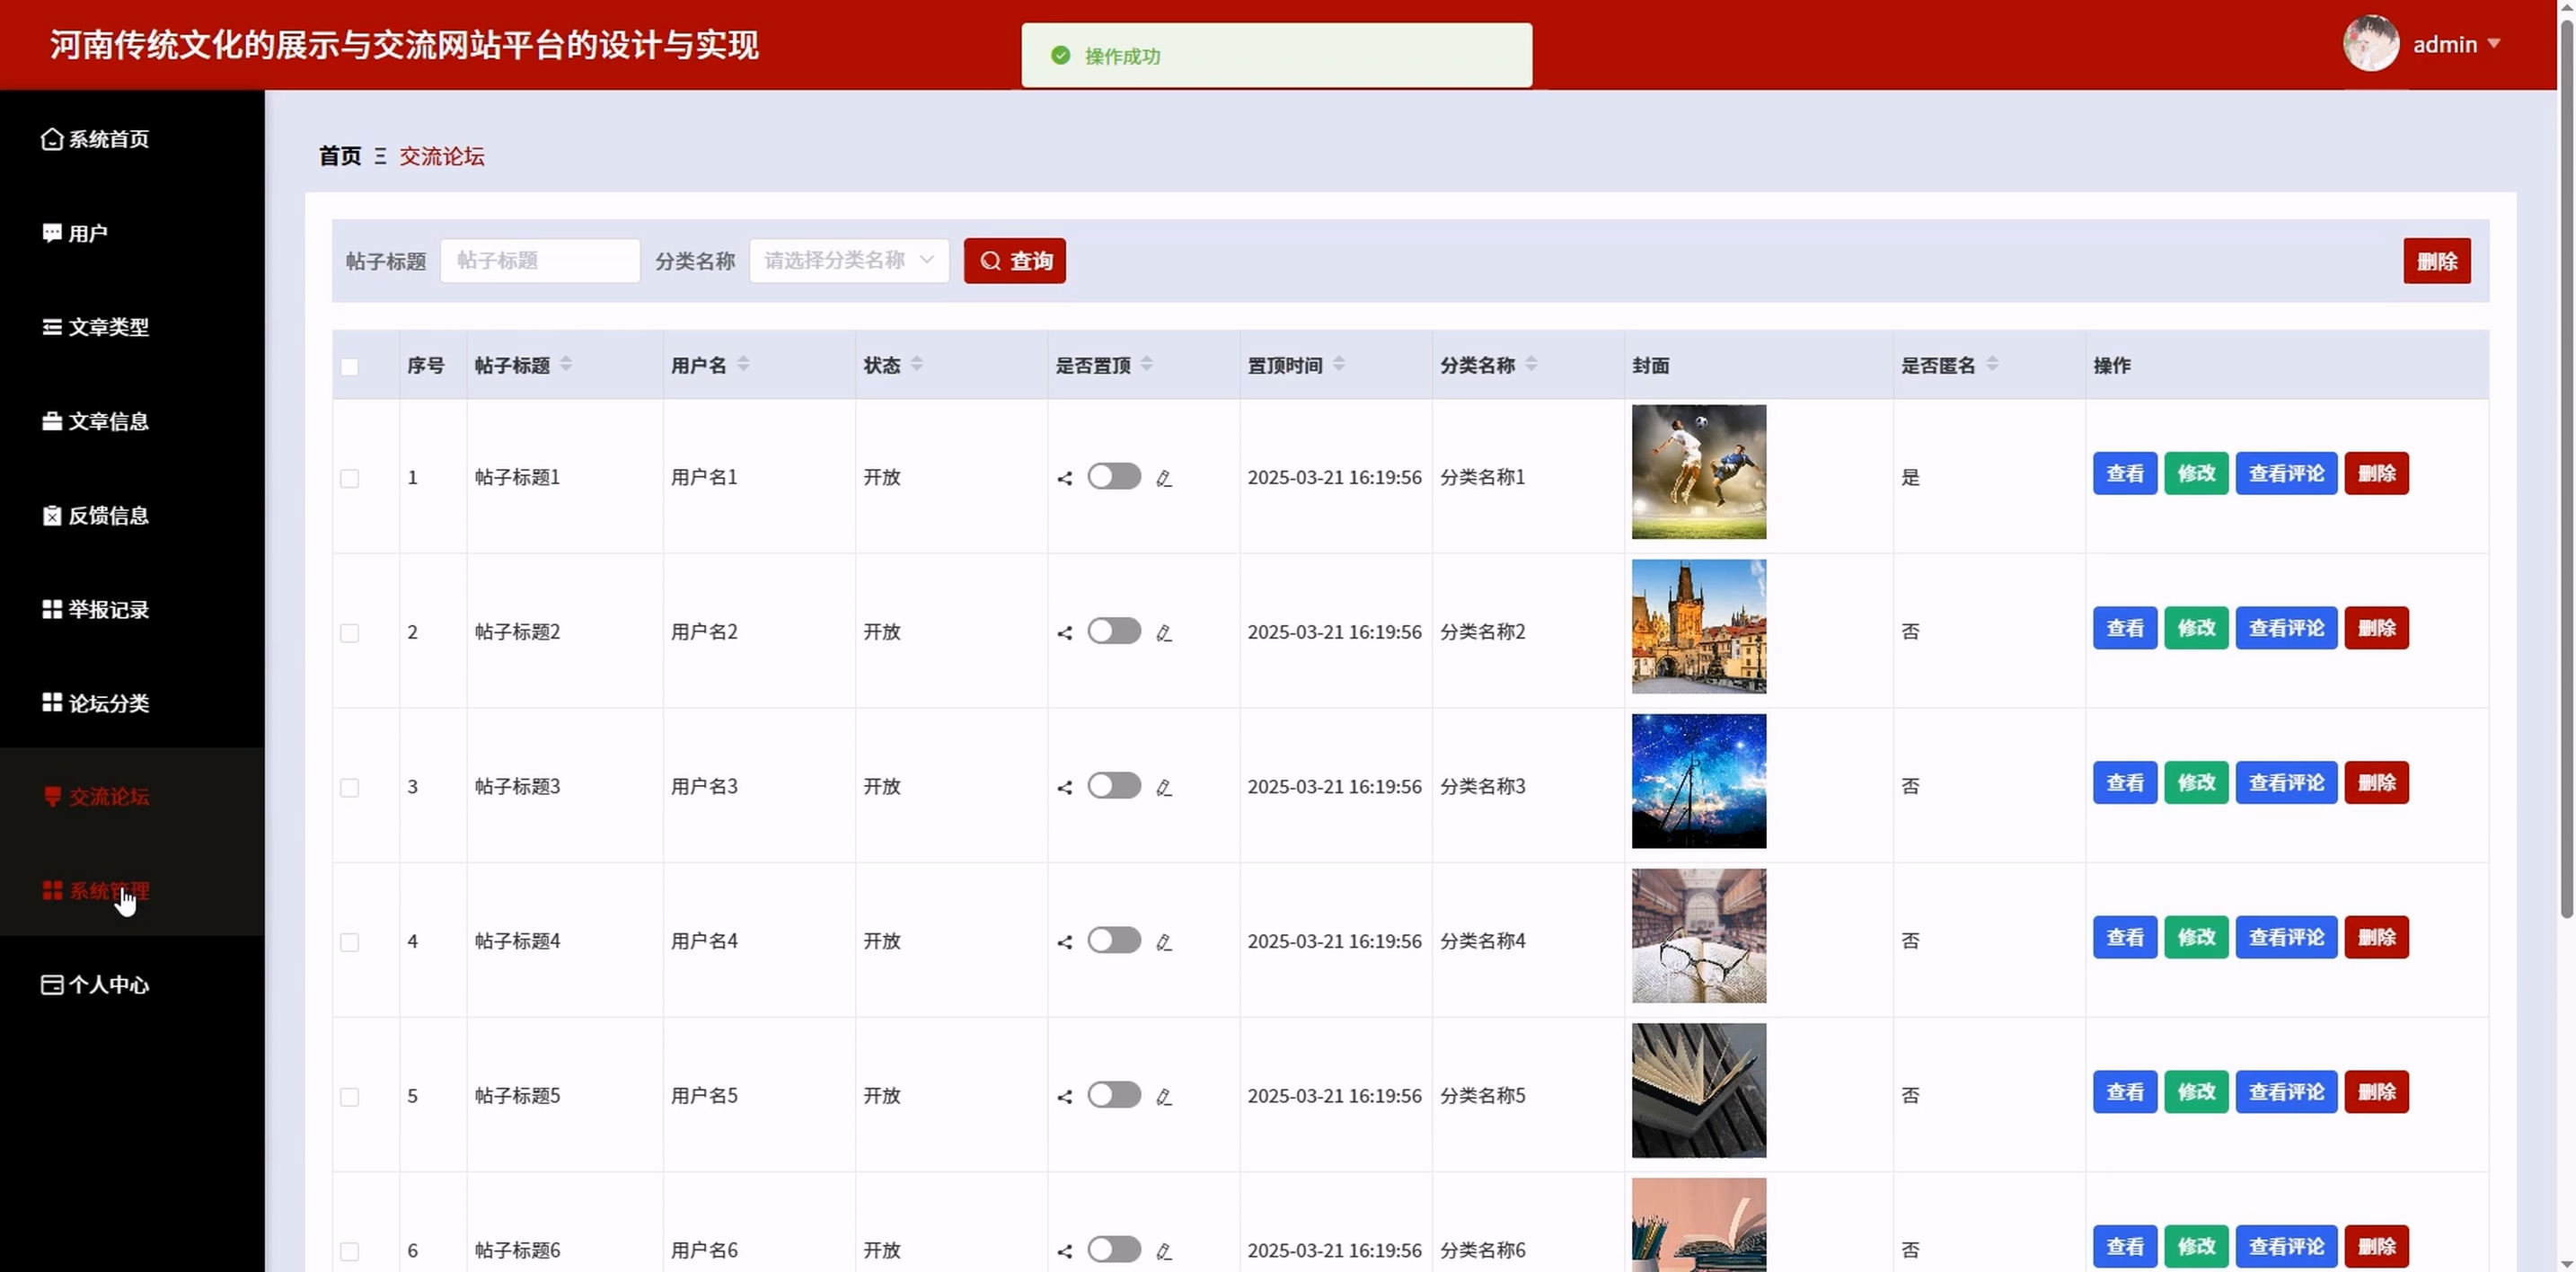This screenshot has width=2576, height=1272.
Task: Sort by 帖子标题 column arrows
Action: point(566,364)
